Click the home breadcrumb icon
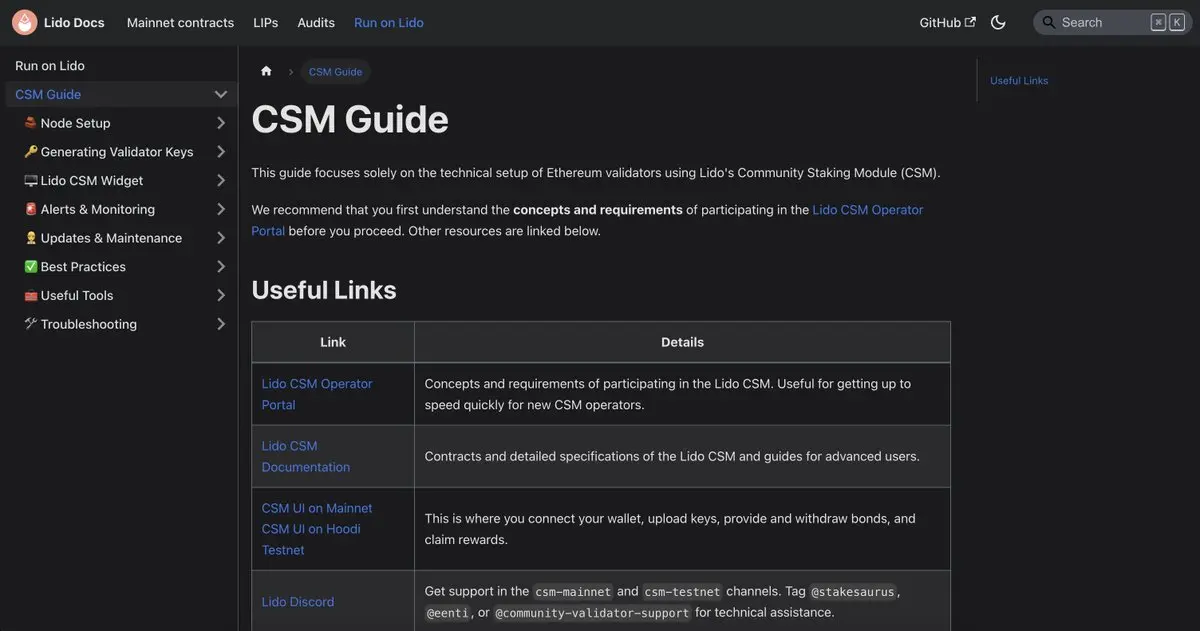Image resolution: width=1200 pixels, height=631 pixels. pos(266,71)
